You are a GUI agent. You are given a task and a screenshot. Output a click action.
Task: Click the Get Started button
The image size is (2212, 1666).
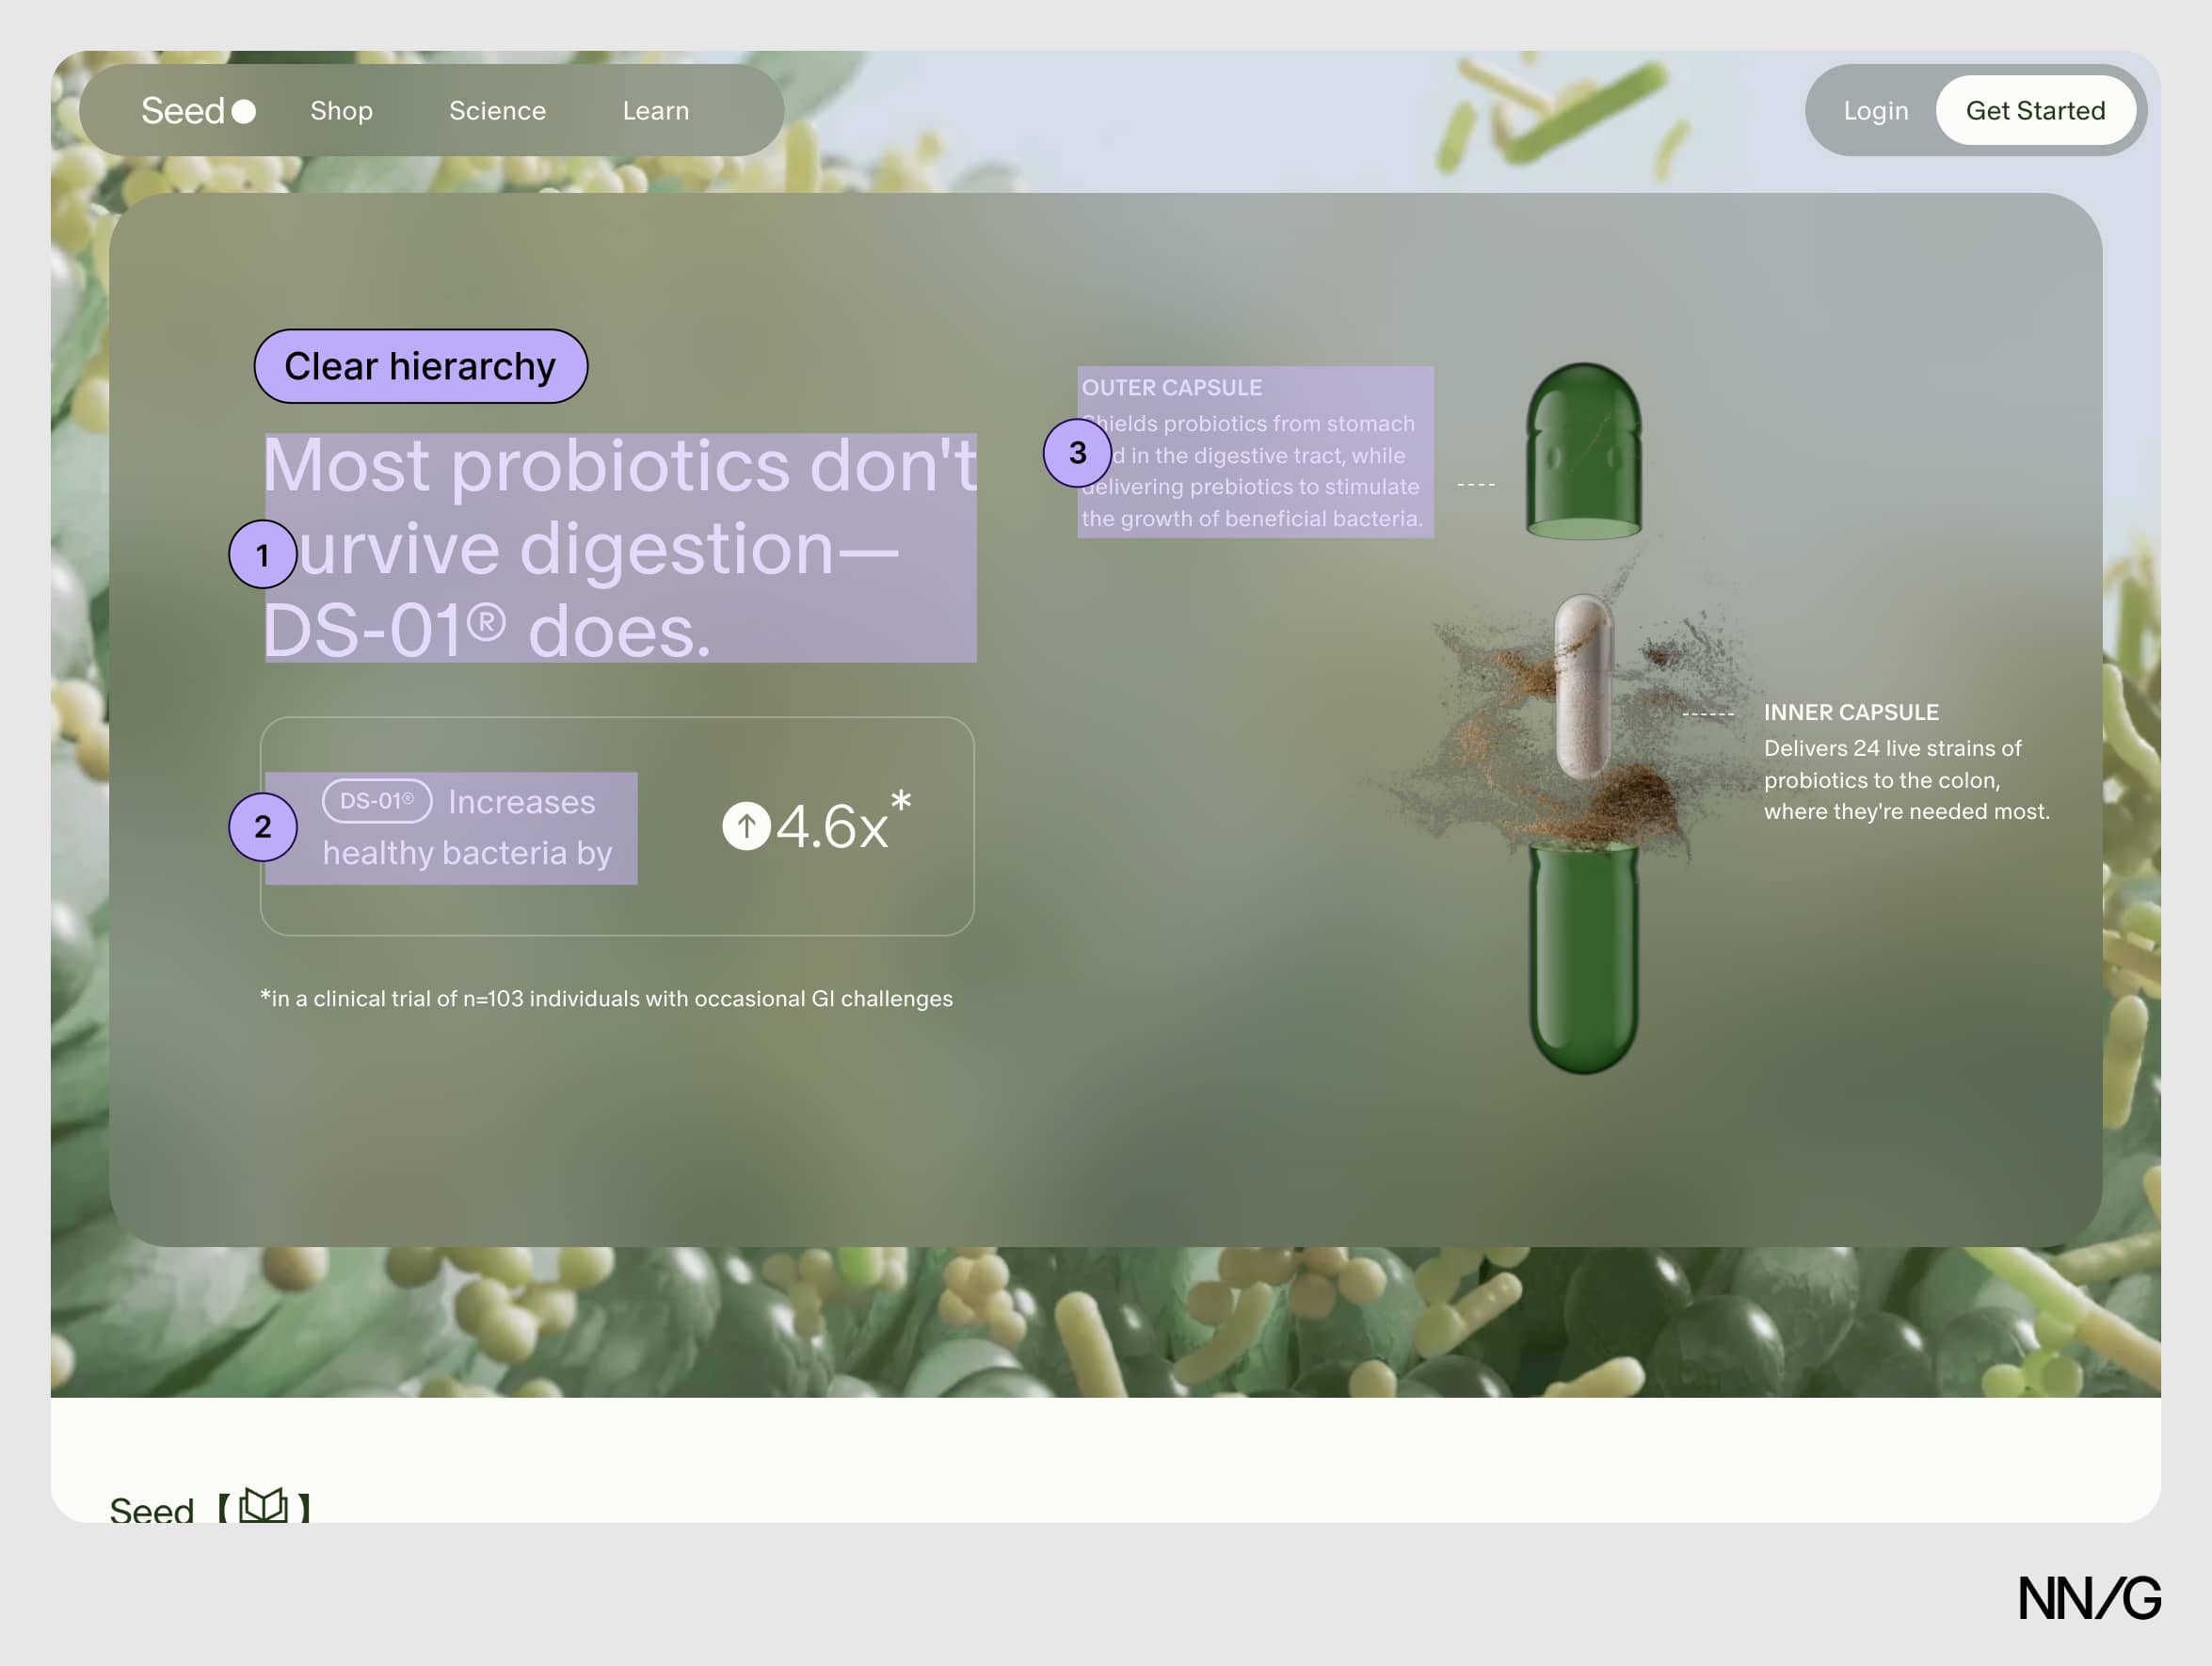pos(2037,111)
